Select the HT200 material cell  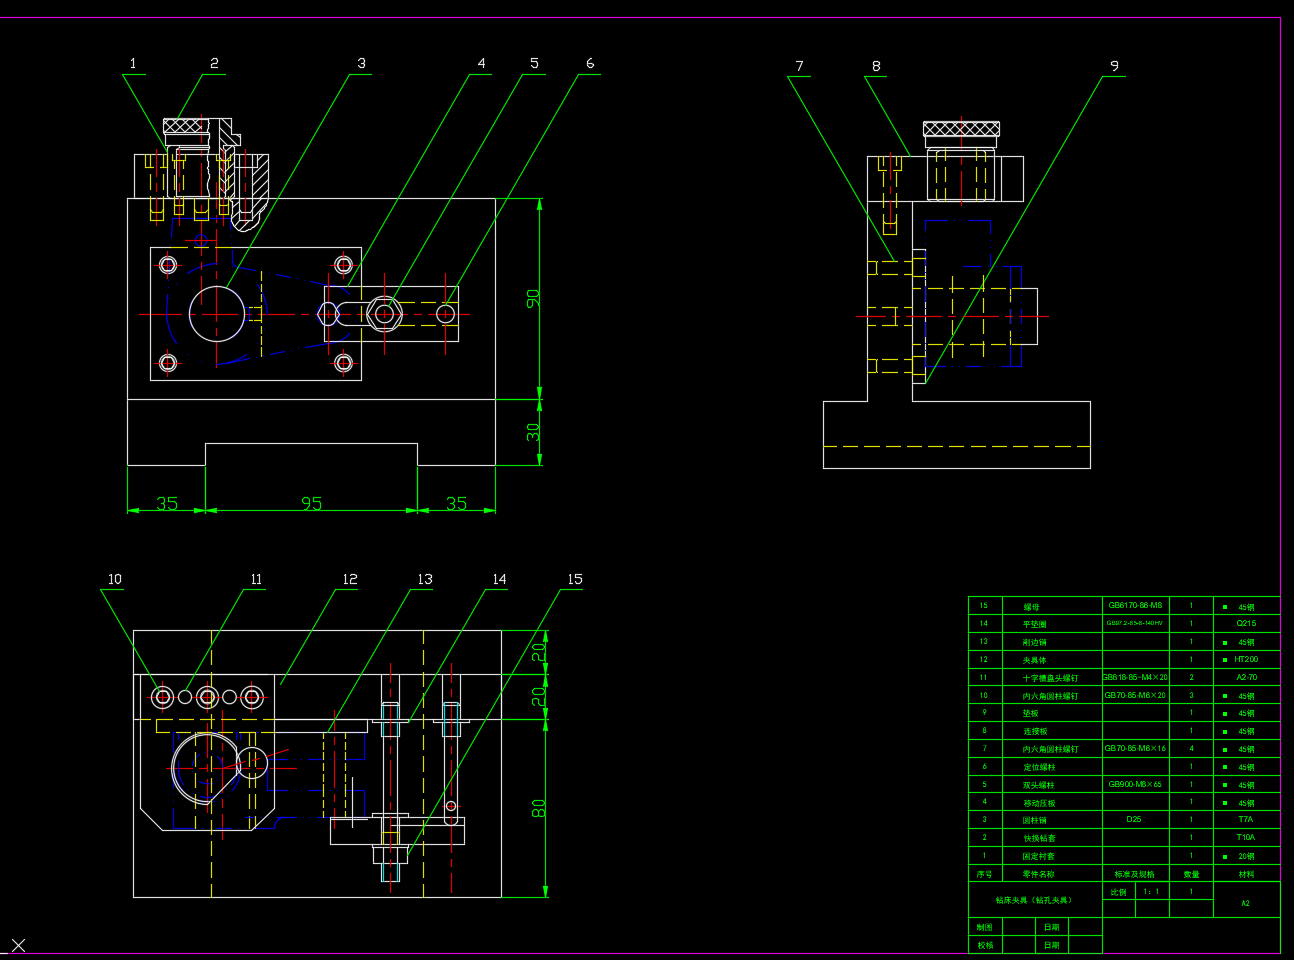click(1246, 659)
